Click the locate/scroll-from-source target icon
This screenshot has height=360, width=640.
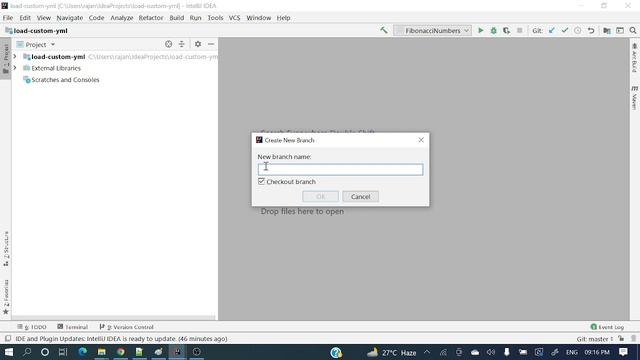click(x=168, y=44)
